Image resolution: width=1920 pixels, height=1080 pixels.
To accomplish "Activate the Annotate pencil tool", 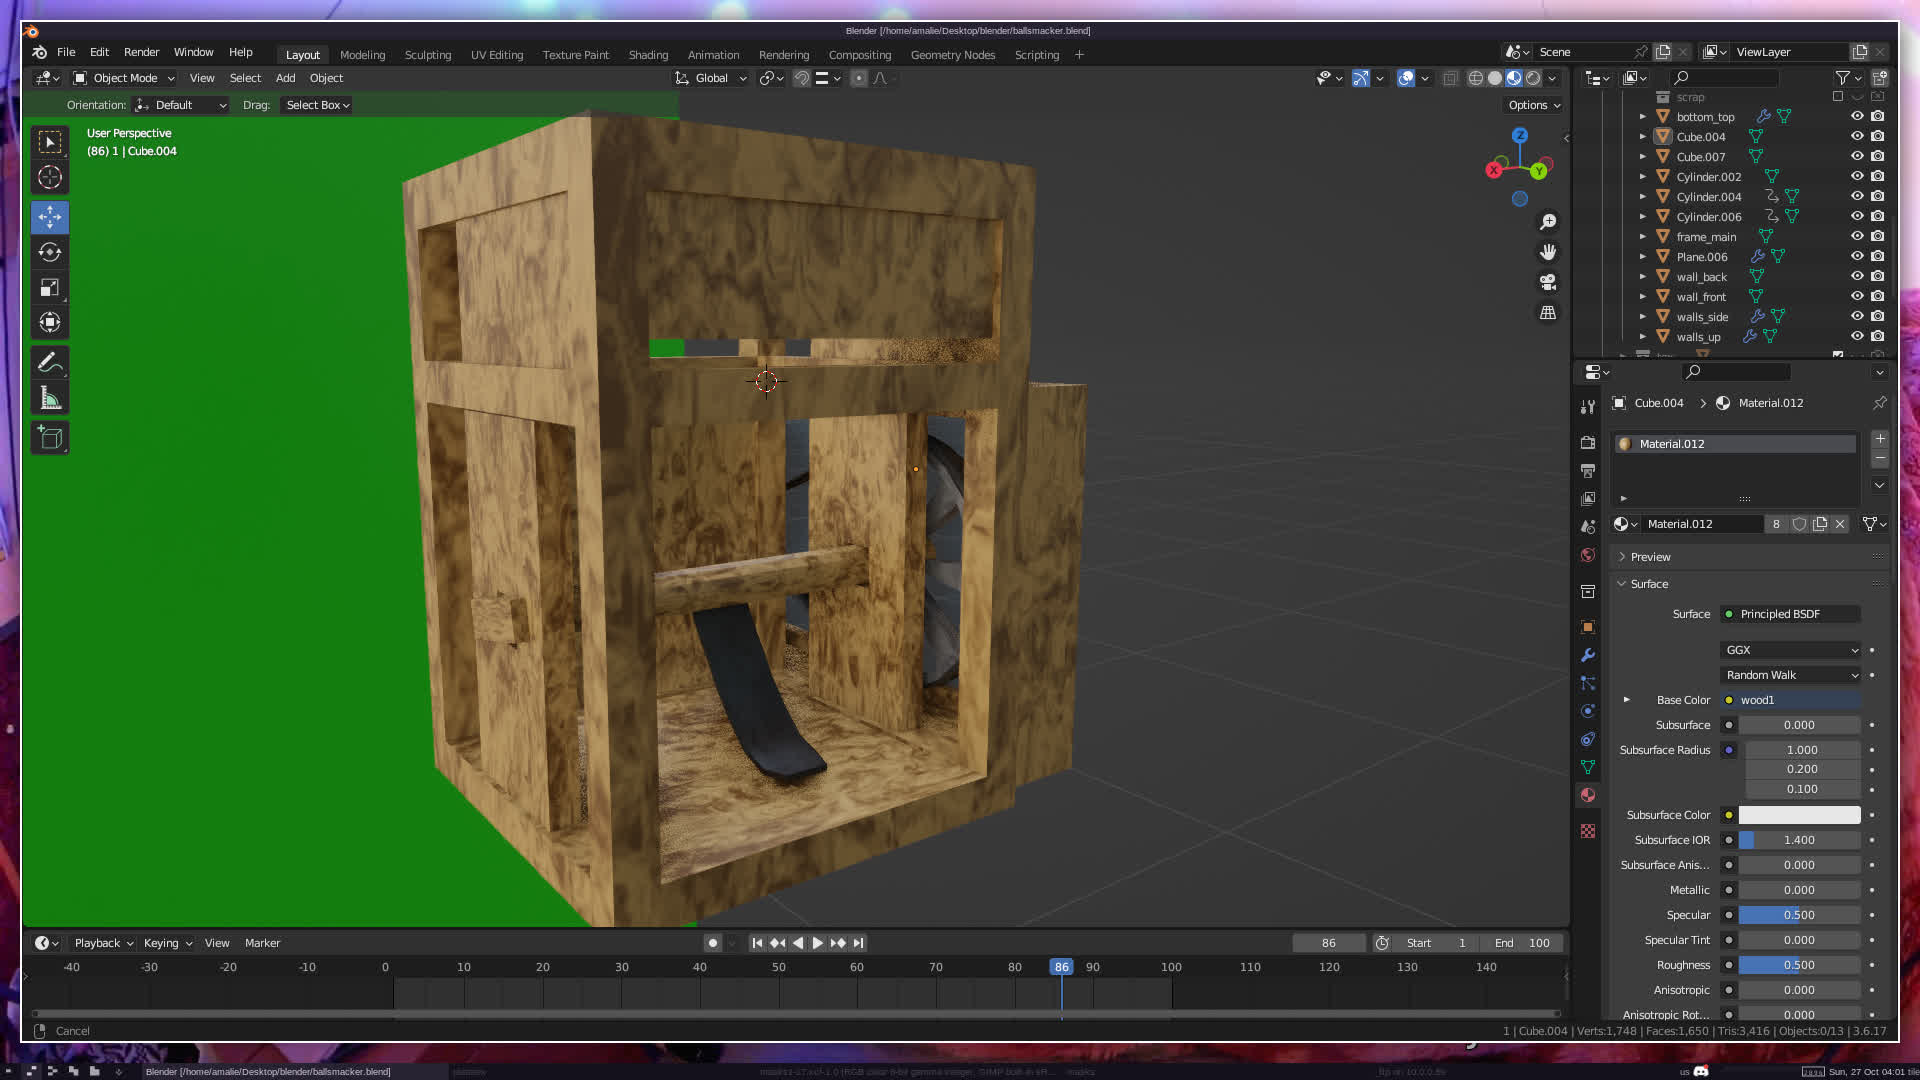I will coord(50,362).
